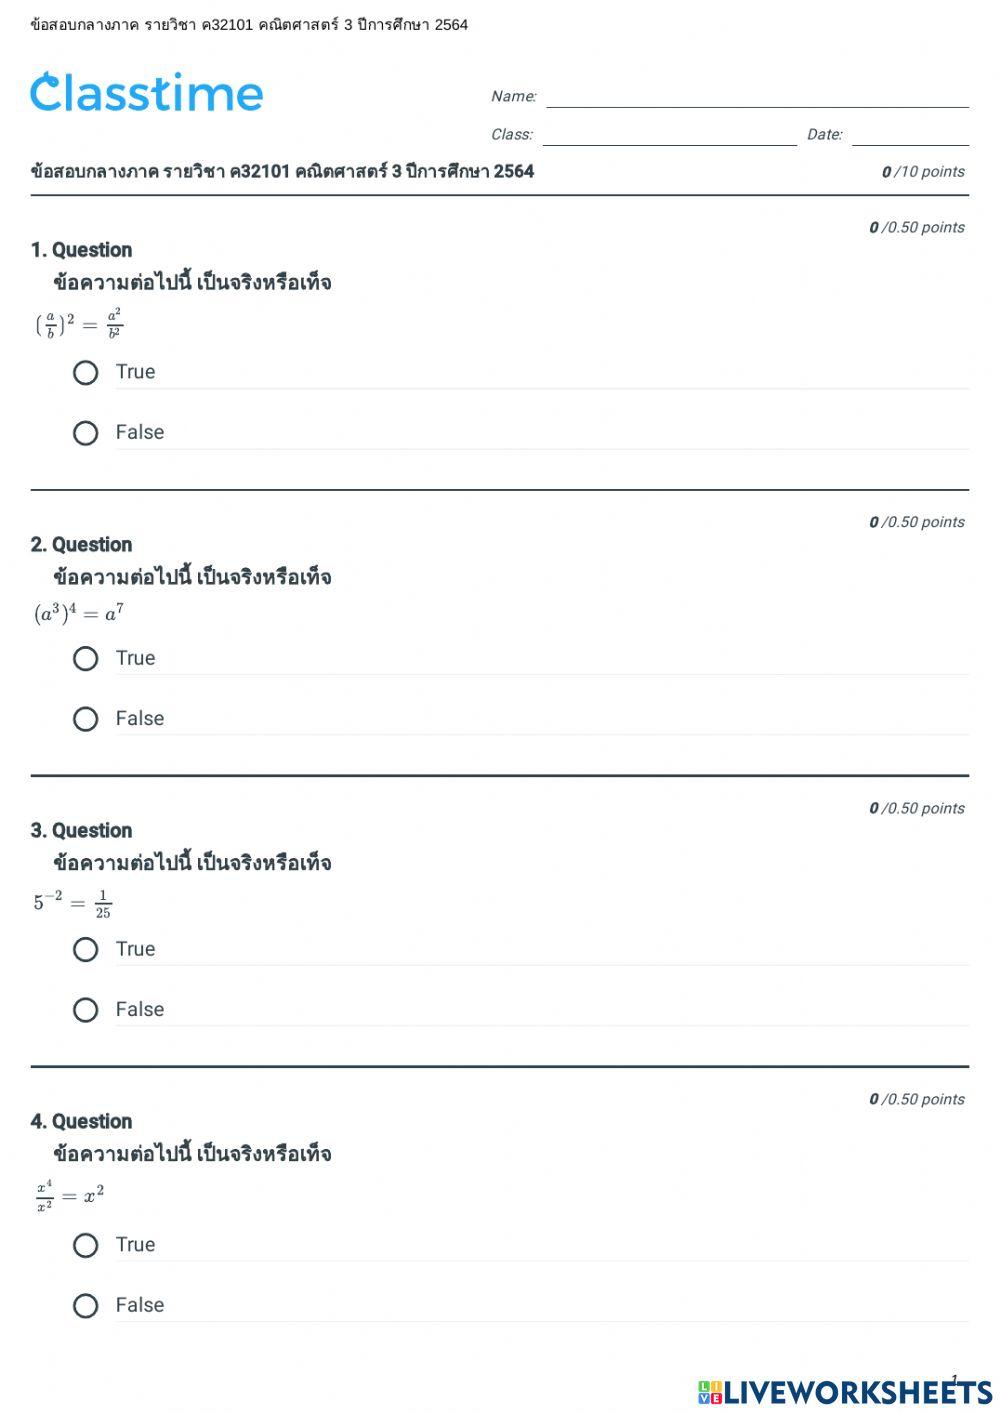Click the Classtime logo
This screenshot has height=1413, width=1000.
coord(146,93)
